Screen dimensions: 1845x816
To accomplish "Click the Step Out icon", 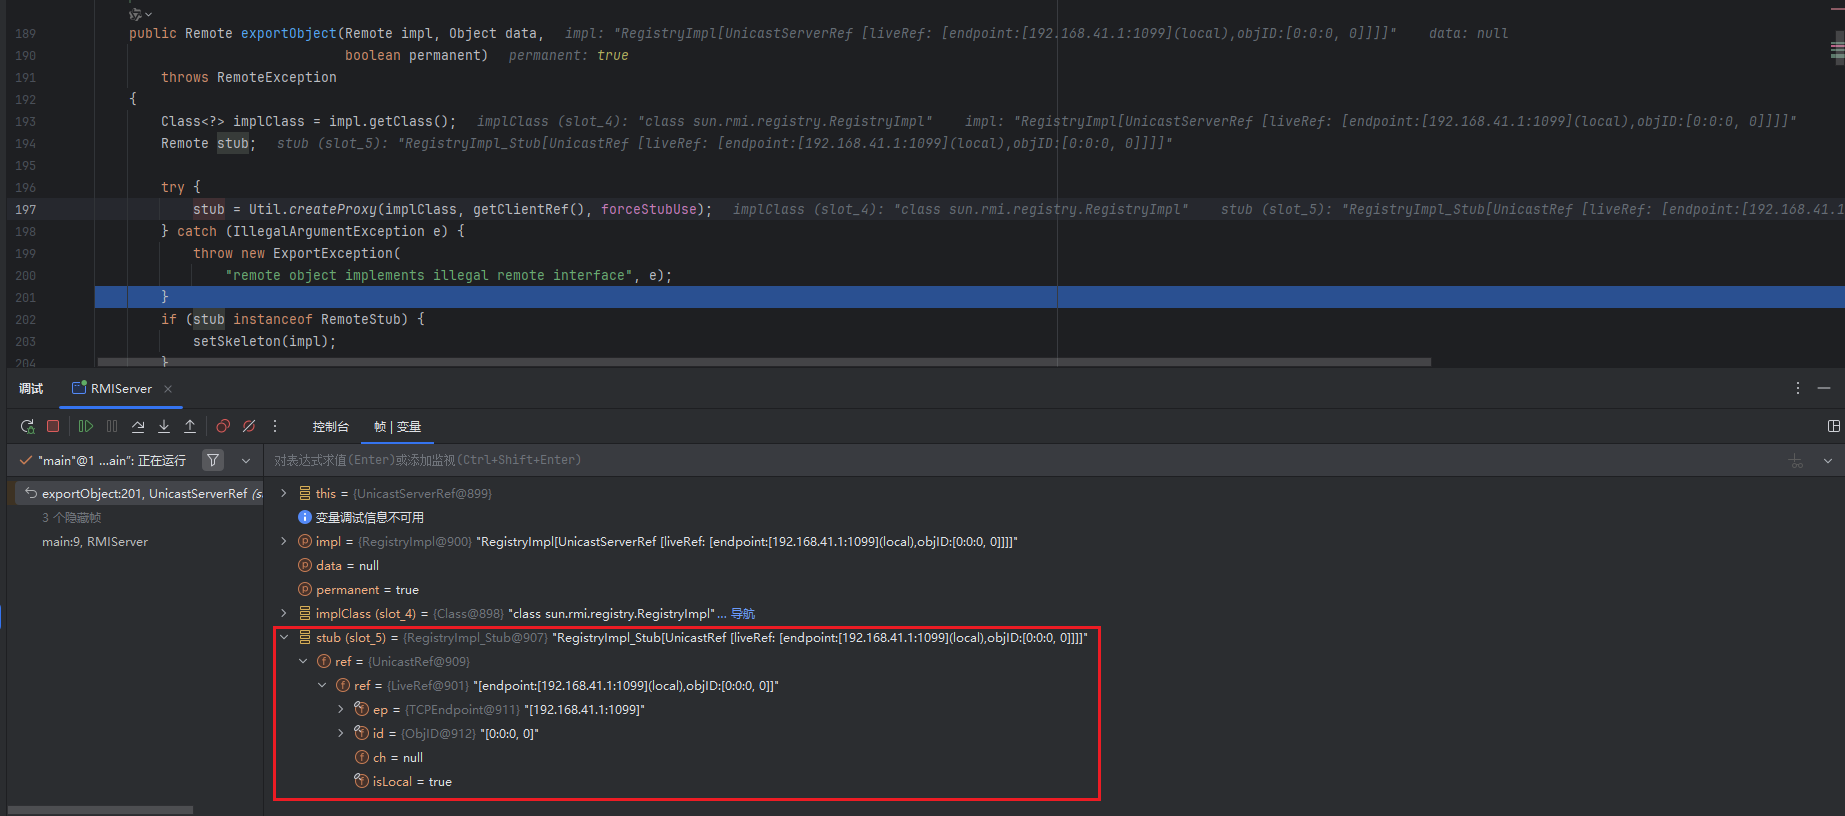I will (190, 426).
